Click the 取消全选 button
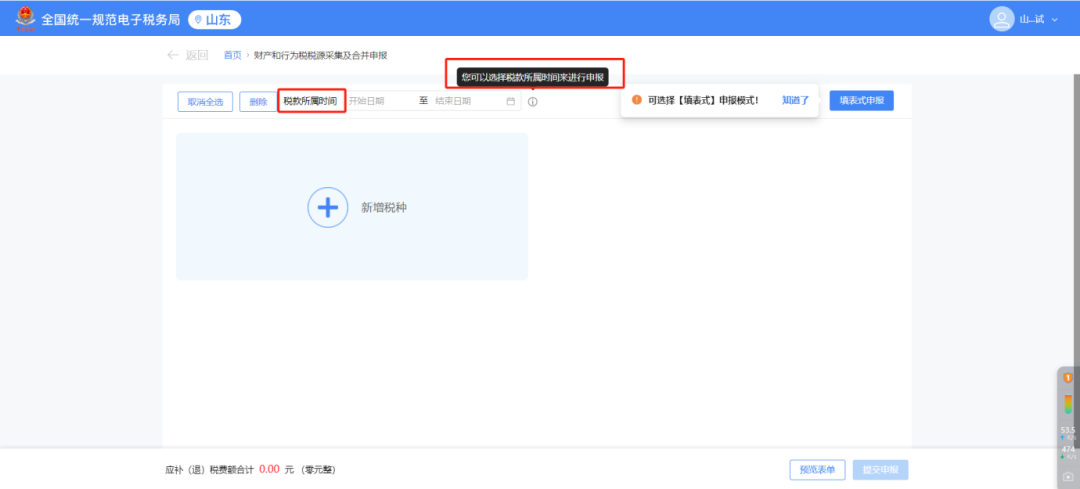This screenshot has height=489, width=1080. pos(205,101)
